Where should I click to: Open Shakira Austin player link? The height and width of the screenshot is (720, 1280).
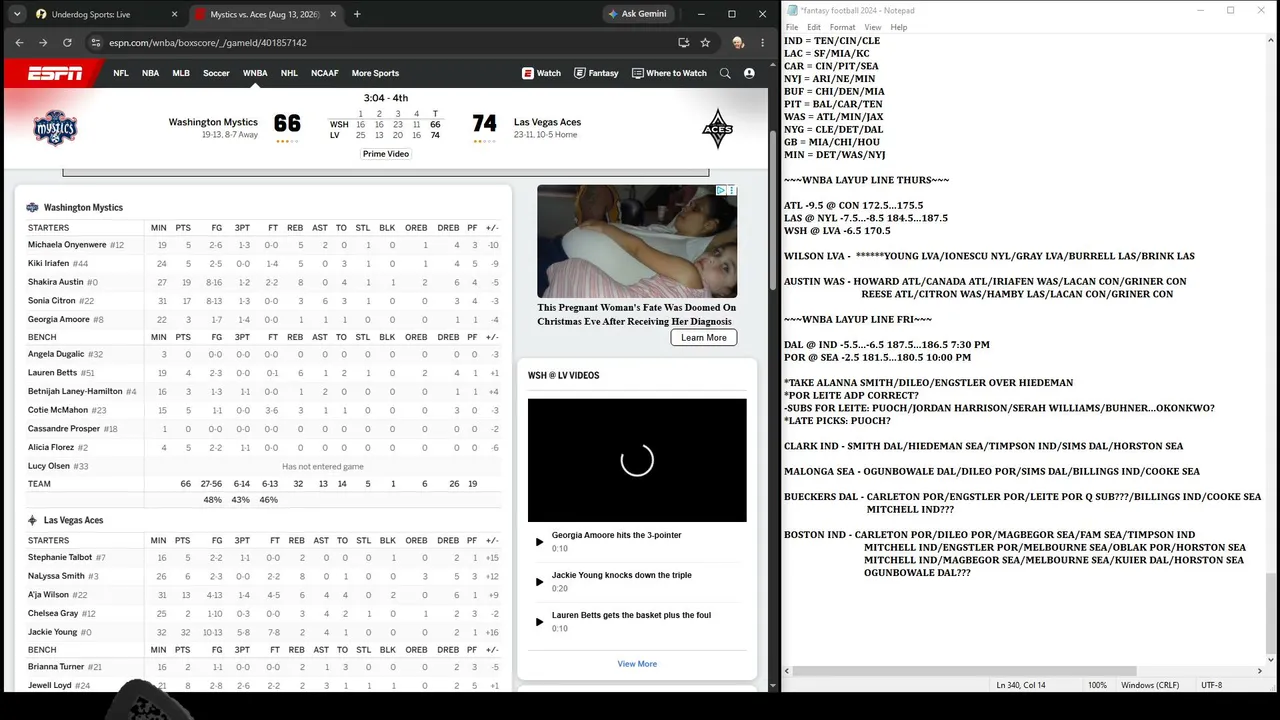coord(56,282)
